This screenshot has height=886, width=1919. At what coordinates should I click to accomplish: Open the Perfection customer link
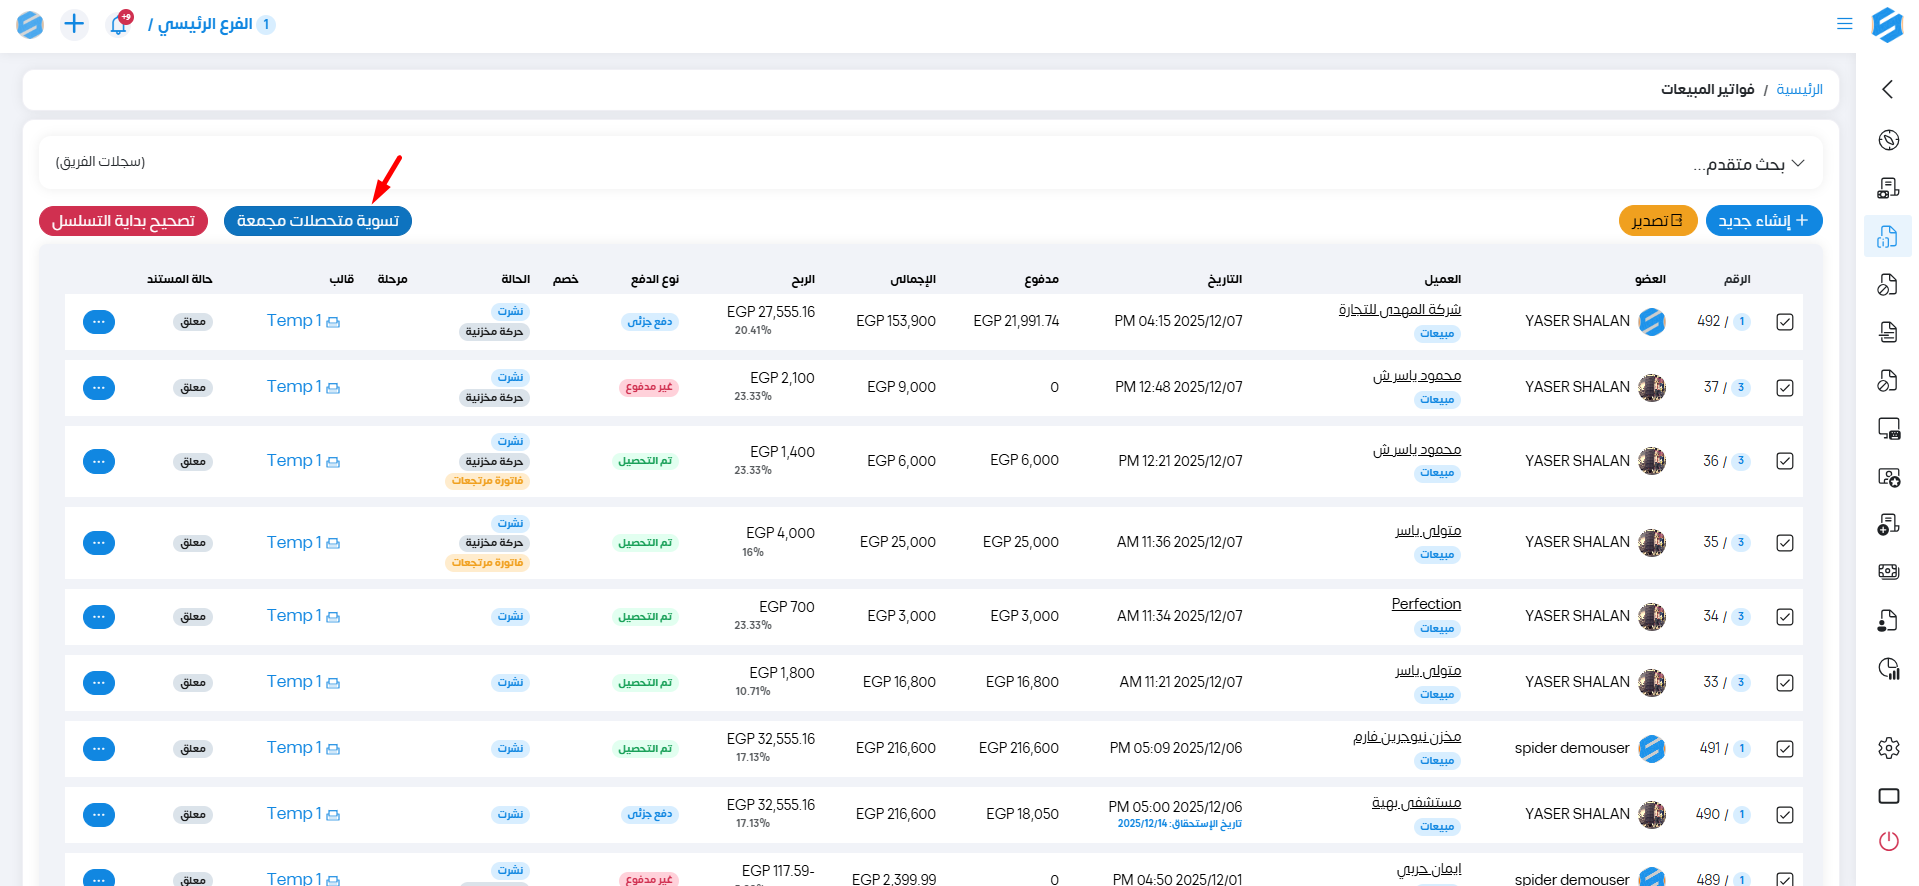click(x=1425, y=604)
